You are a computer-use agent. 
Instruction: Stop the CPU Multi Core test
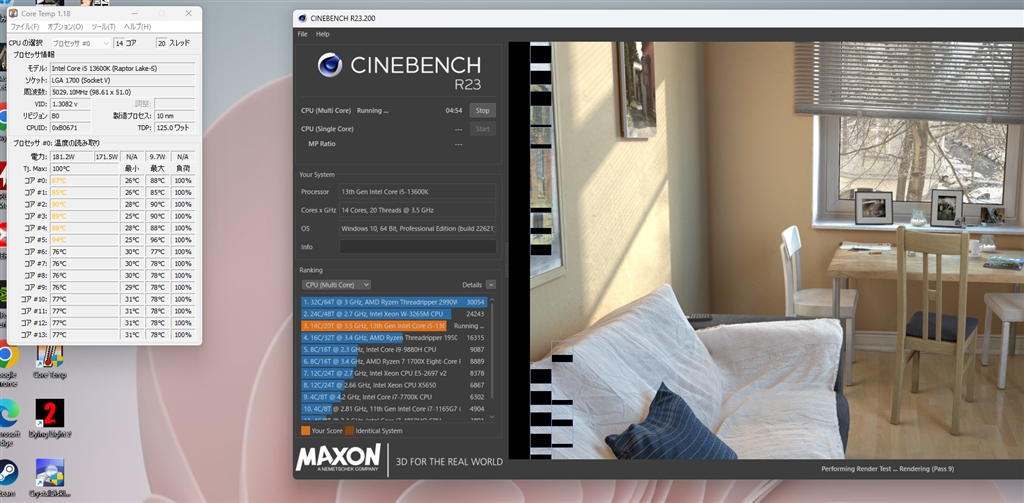482,110
